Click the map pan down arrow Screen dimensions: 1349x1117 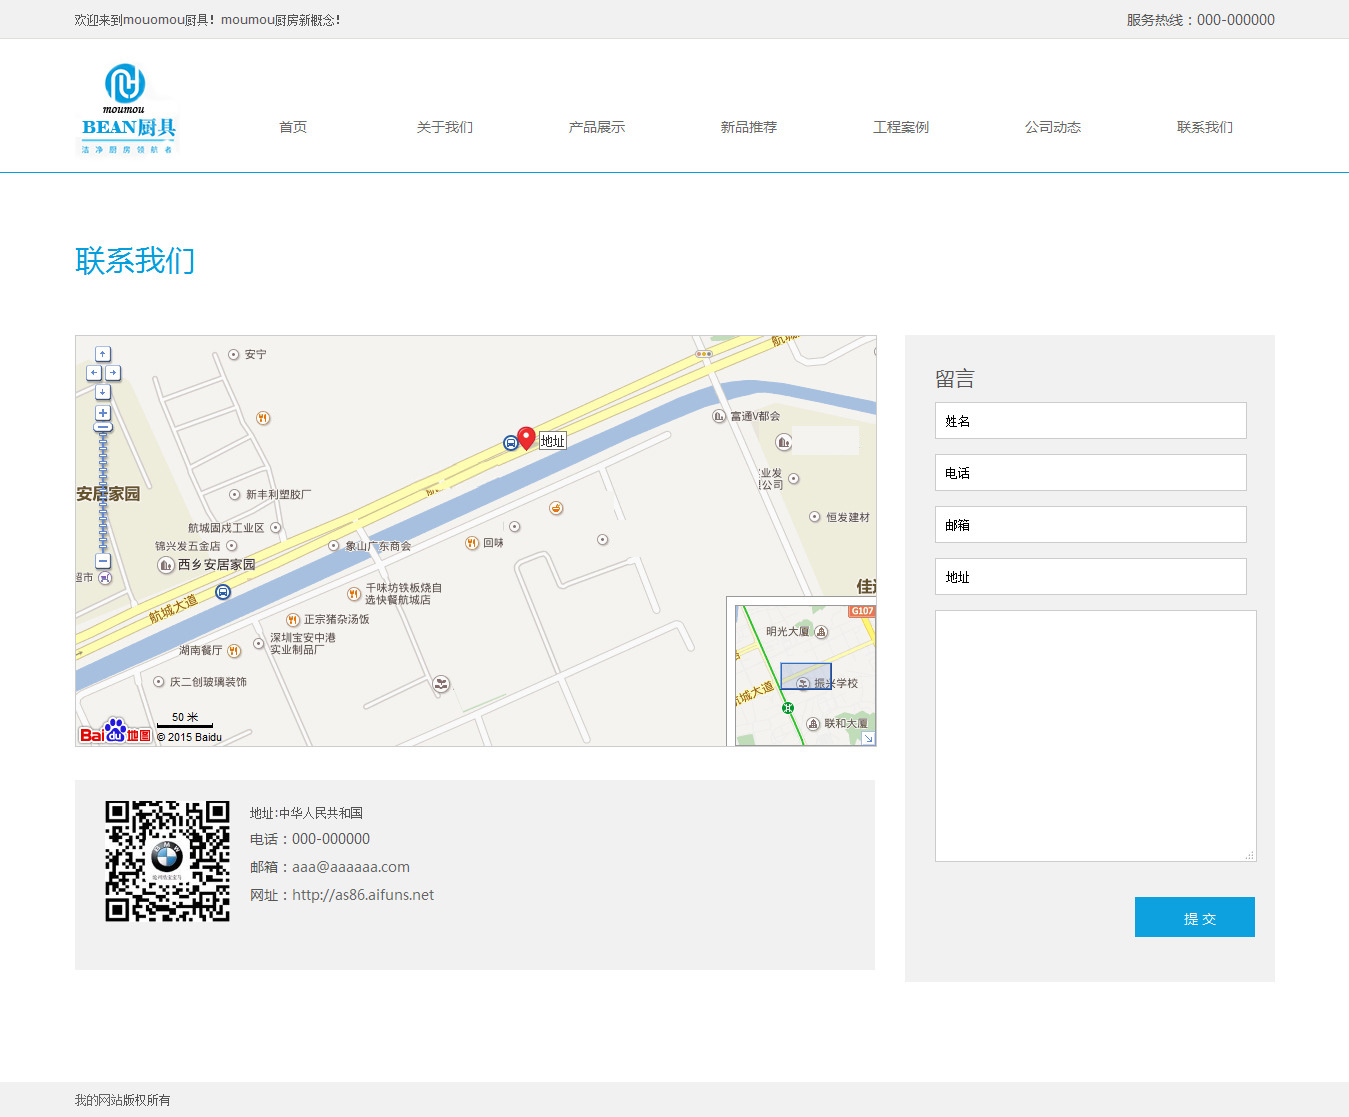pos(103,391)
